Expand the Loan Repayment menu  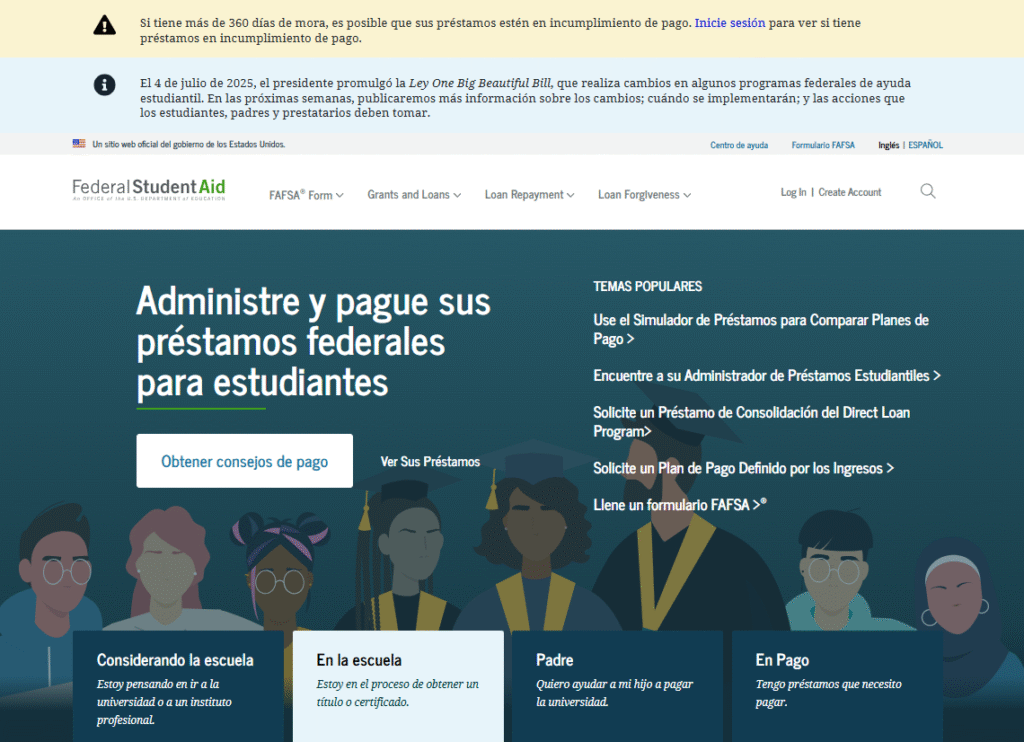530,195
